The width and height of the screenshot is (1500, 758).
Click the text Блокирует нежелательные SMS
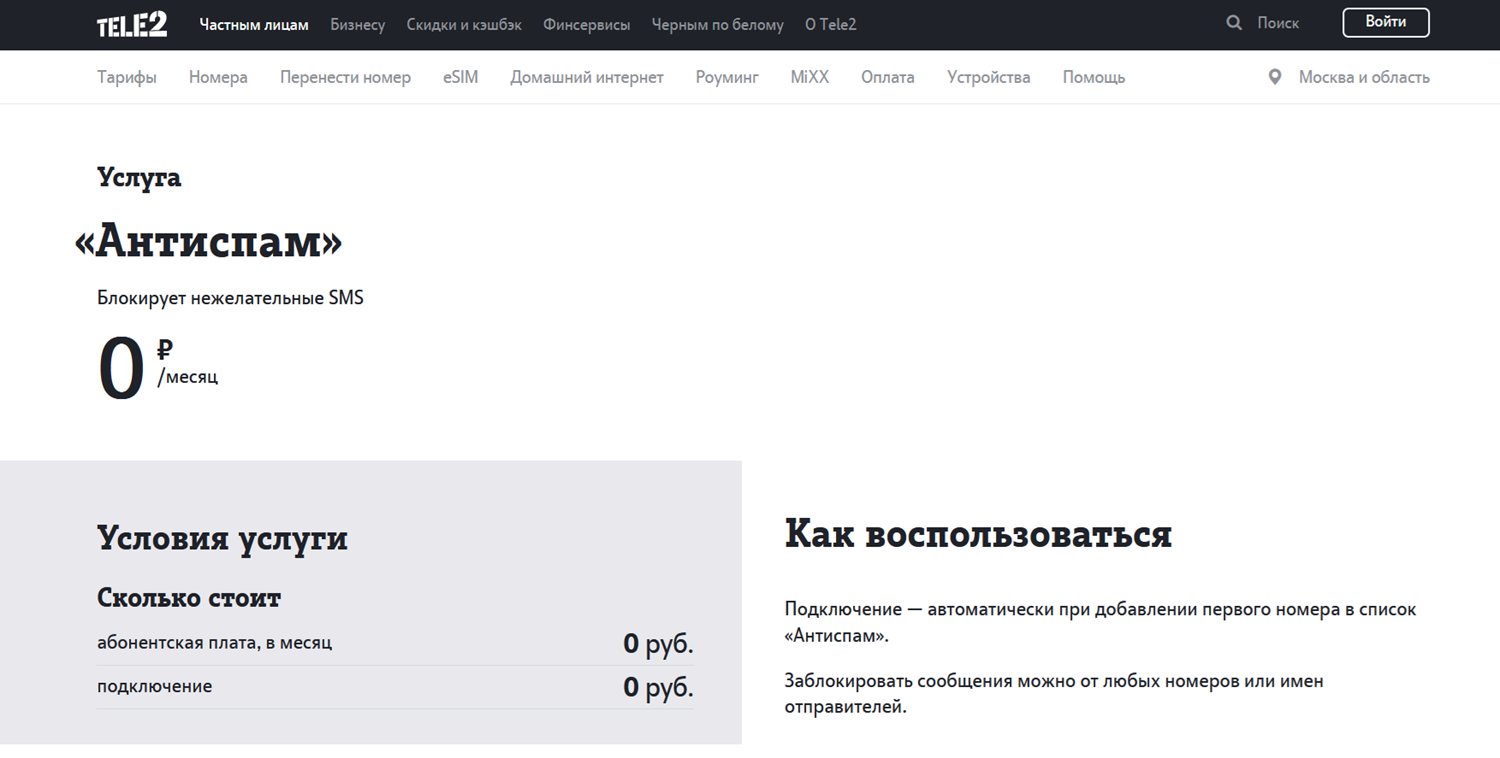tap(230, 298)
